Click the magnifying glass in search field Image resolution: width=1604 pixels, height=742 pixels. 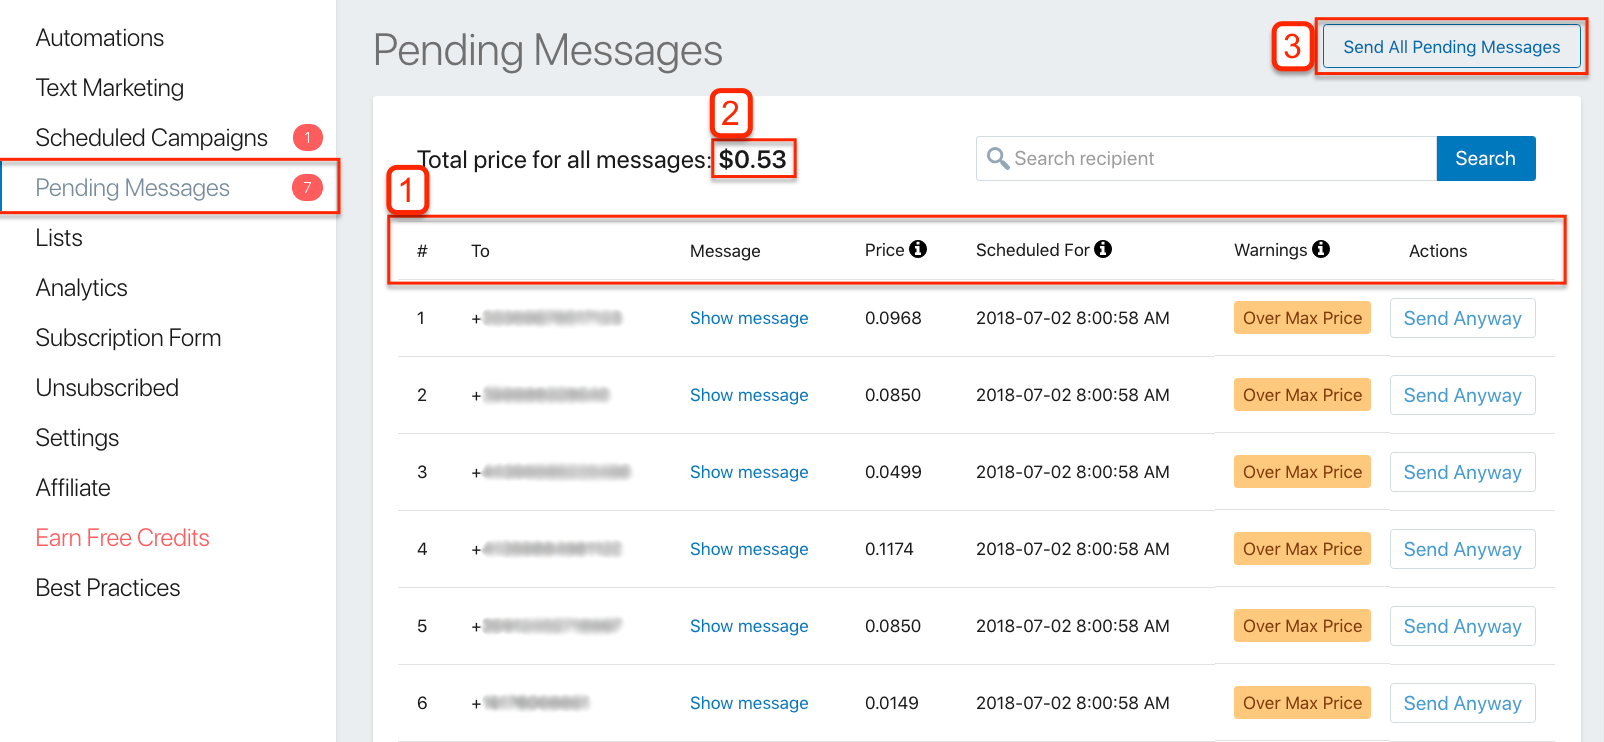click(x=998, y=158)
